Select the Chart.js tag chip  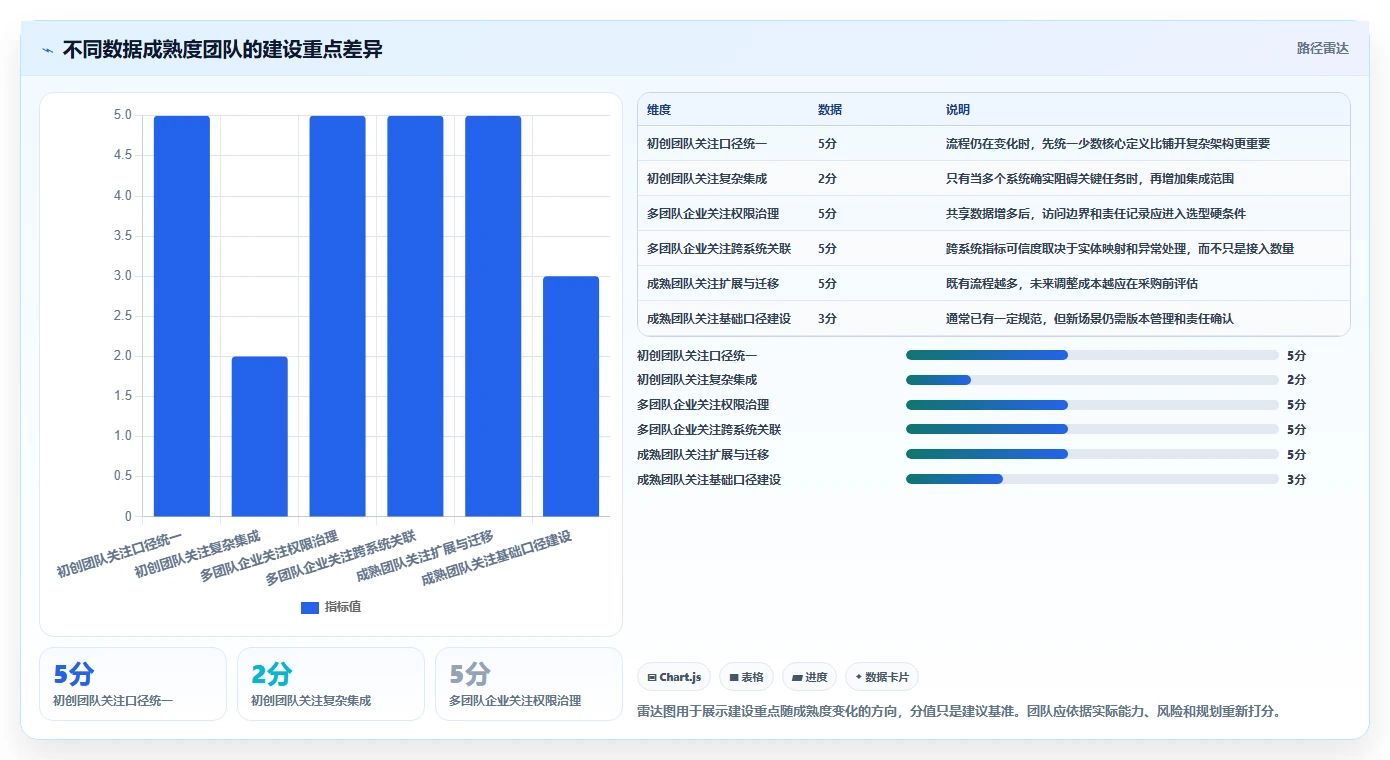pos(675,677)
